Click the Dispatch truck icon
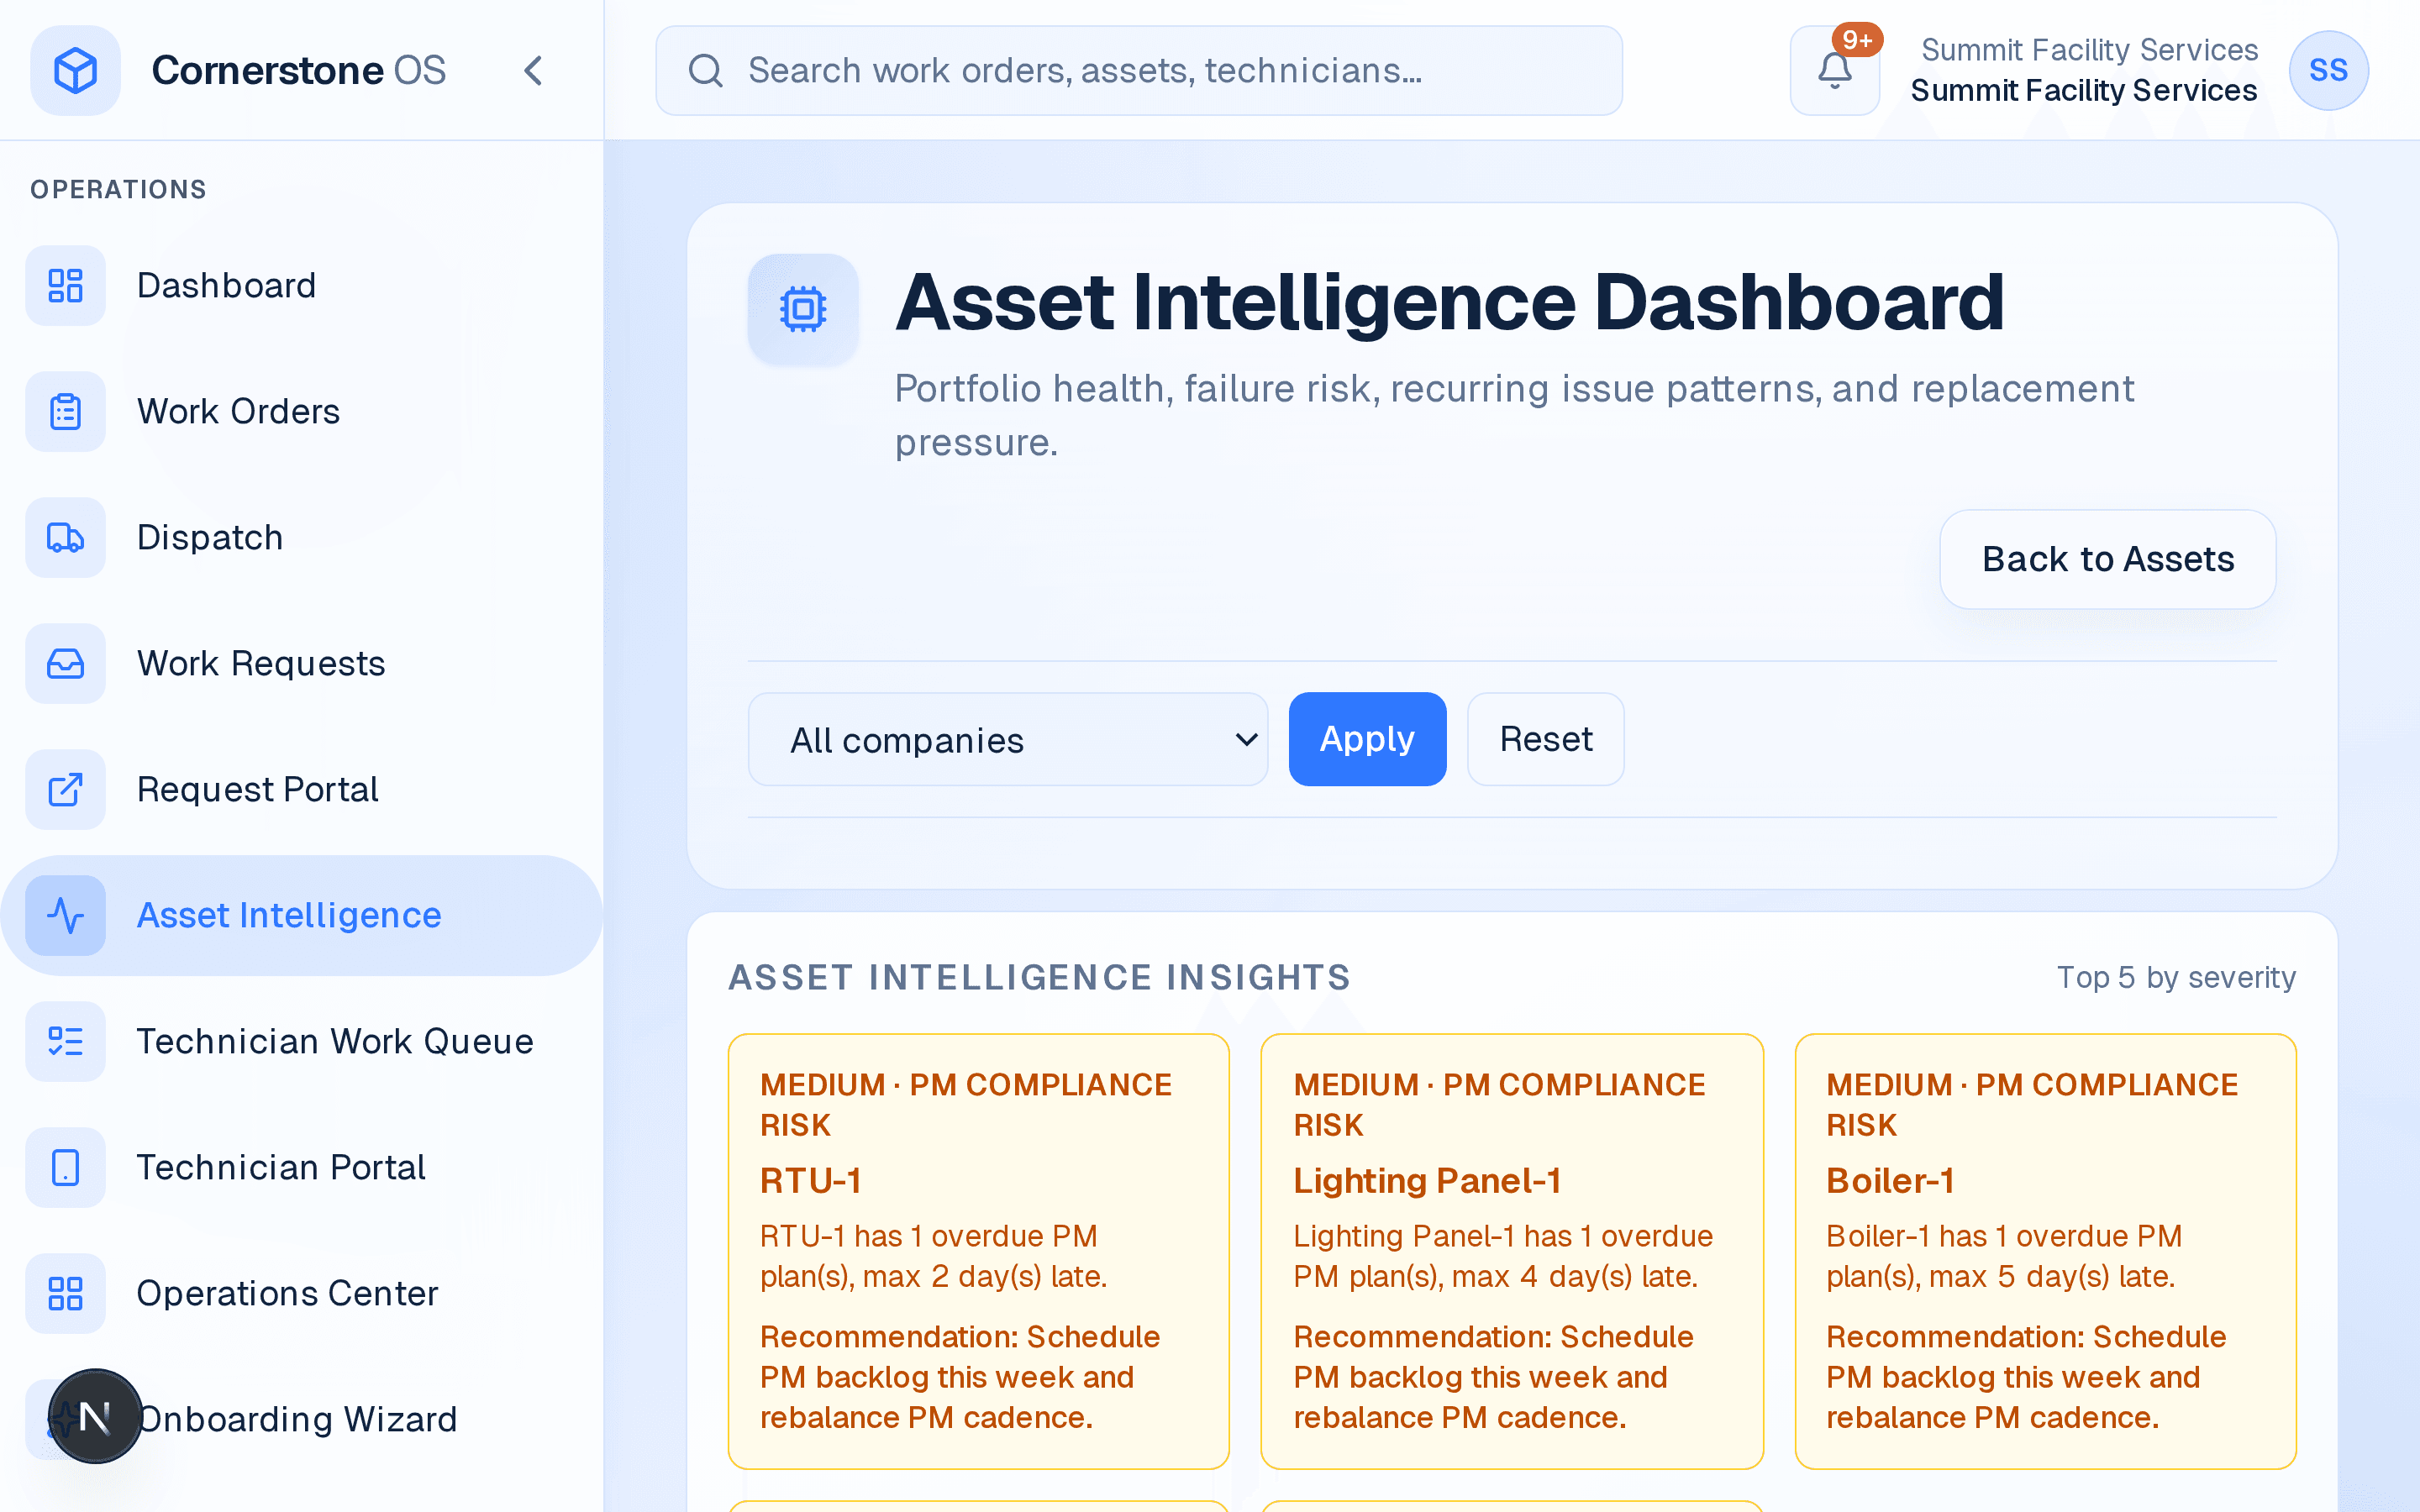 [x=66, y=537]
